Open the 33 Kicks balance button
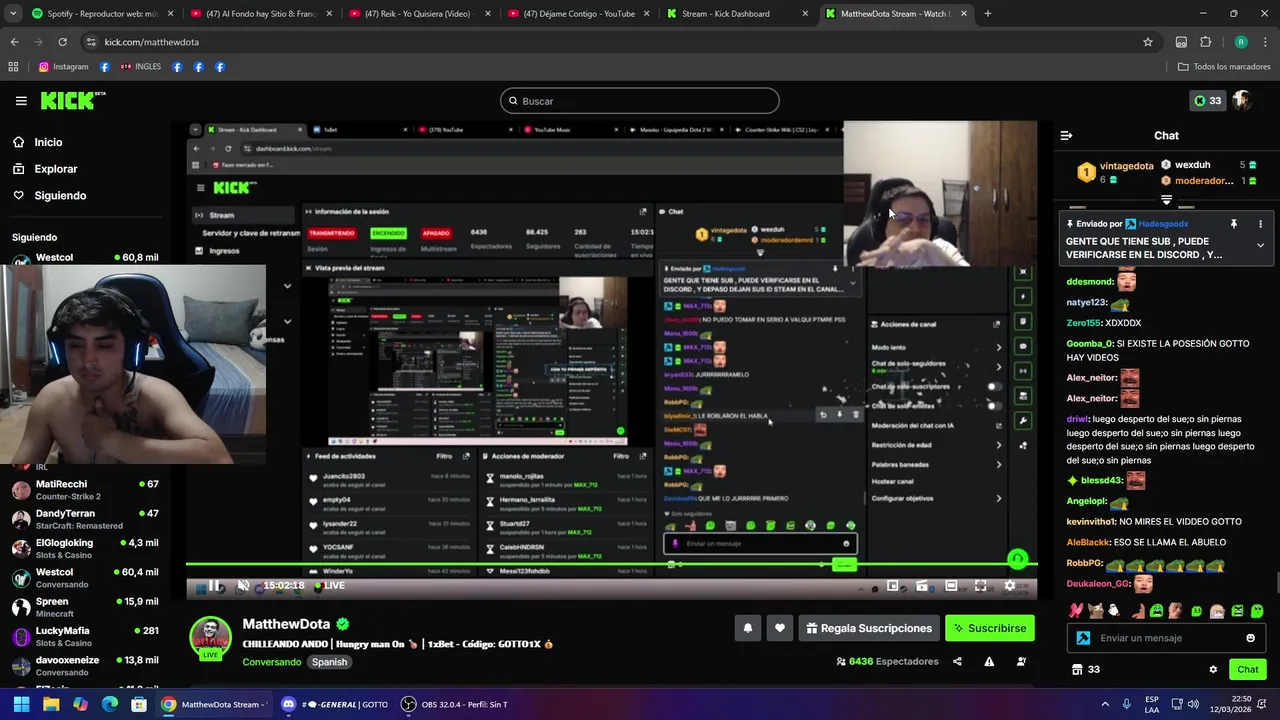Image resolution: width=1280 pixels, height=720 pixels. 1207,101
